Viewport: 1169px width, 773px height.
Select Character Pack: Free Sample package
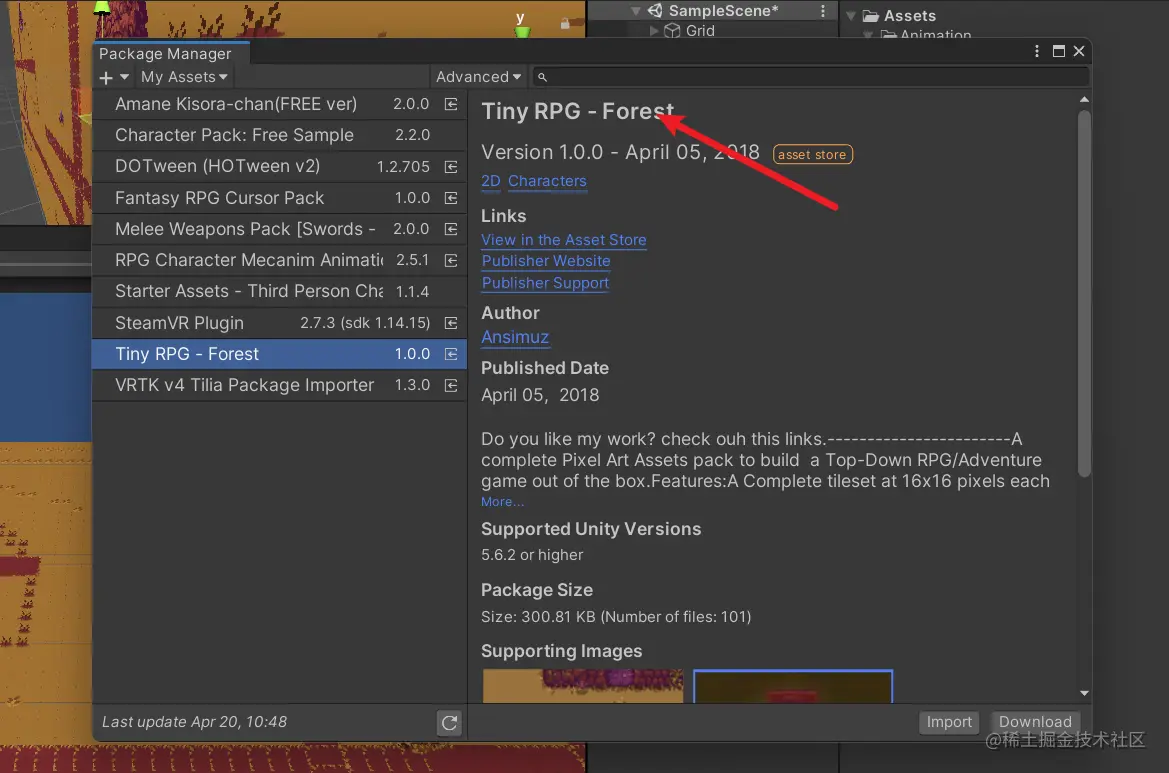tap(280, 136)
